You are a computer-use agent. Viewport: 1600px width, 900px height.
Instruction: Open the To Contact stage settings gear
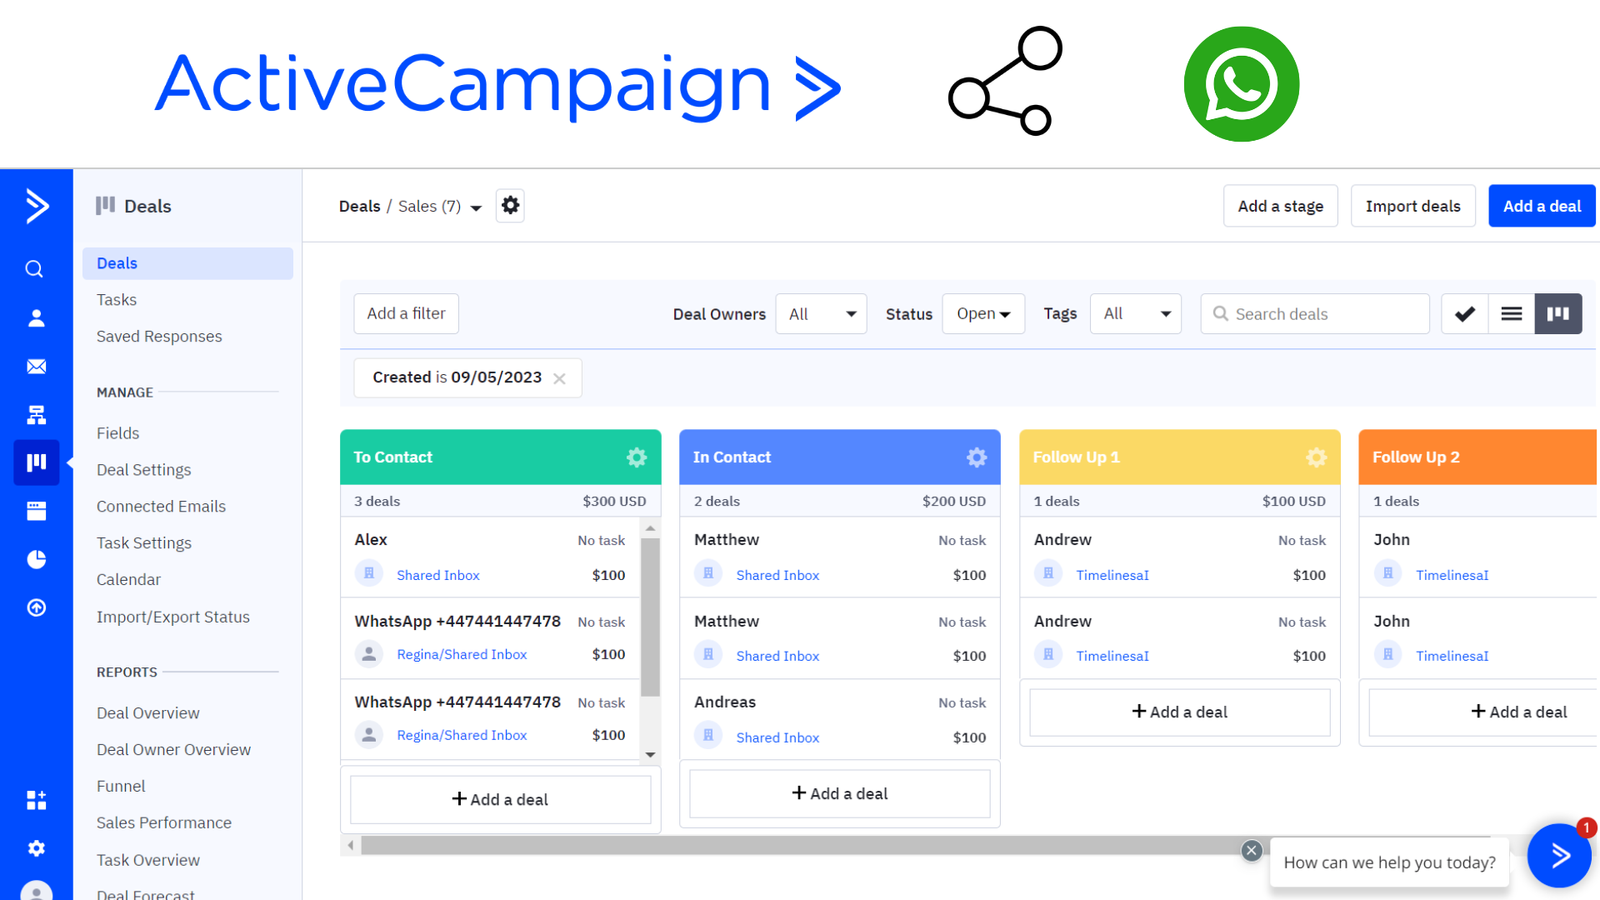pos(637,457)
